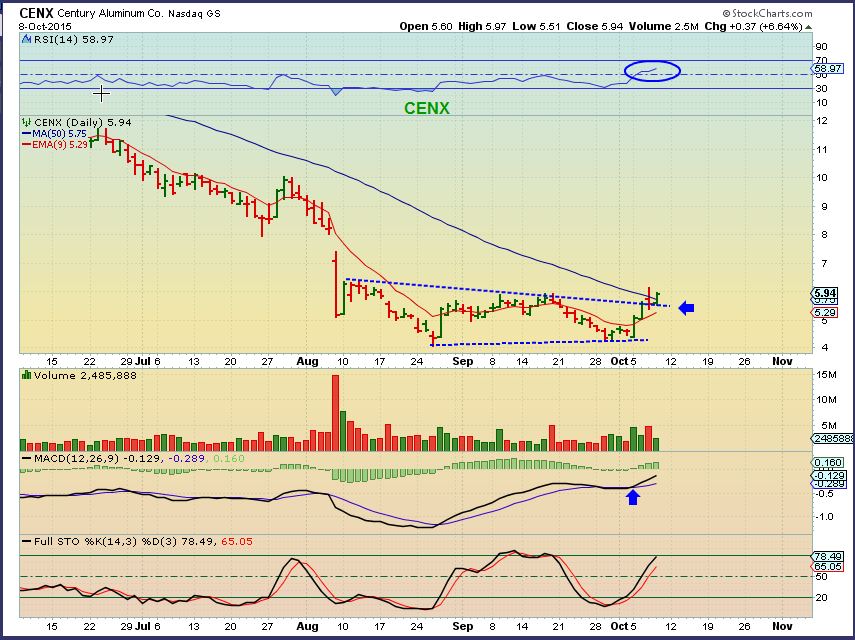The image size is (855, 640).
Task: Click the MACD(12,26,9) panel label
Action: (76, 458)
